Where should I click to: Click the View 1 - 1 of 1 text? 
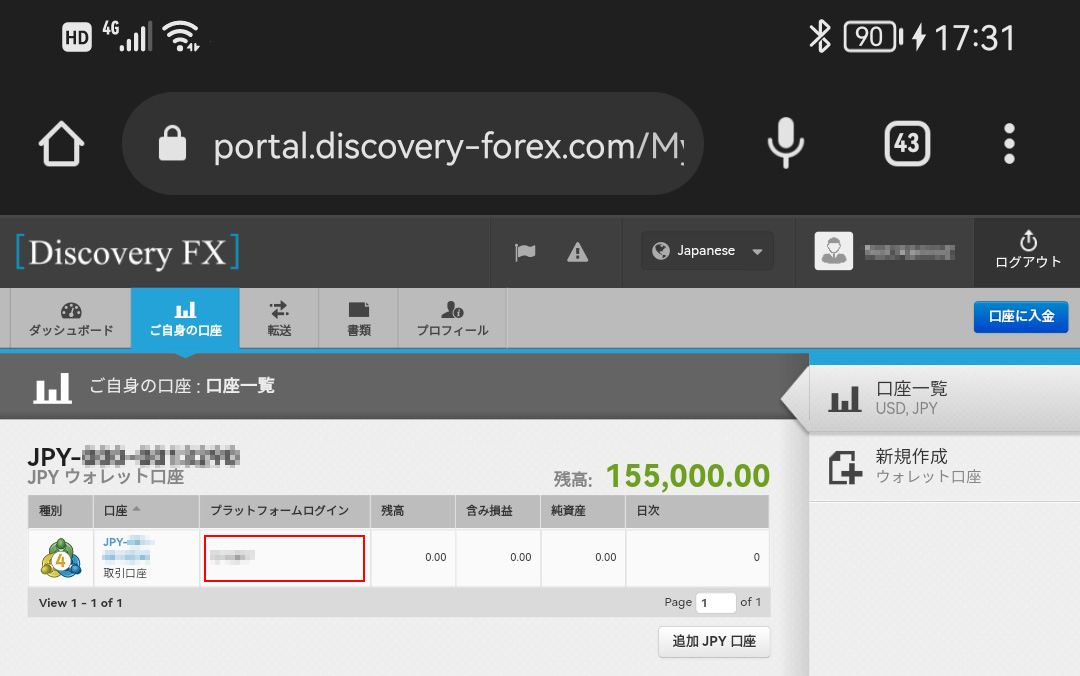point(81,603)
